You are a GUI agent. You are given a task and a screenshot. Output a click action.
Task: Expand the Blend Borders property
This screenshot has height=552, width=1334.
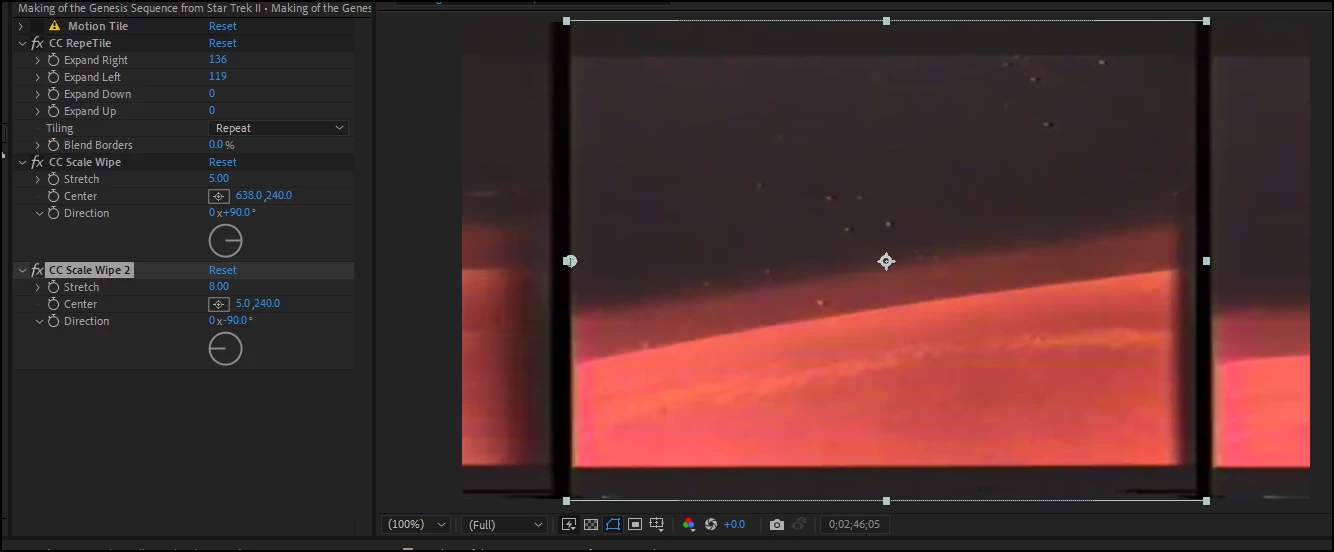pos(38,145)
